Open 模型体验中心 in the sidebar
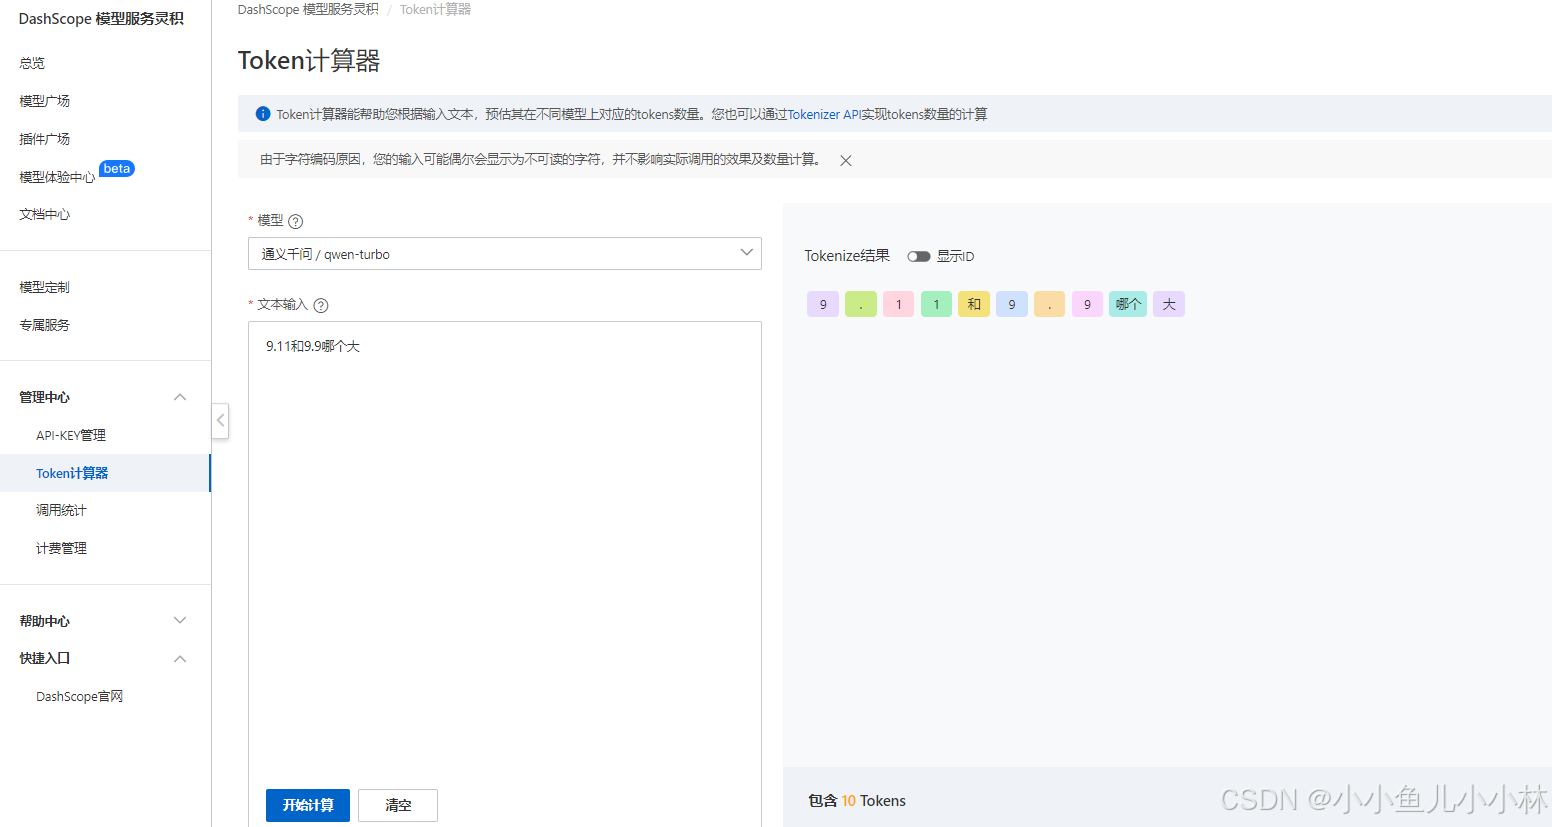The image size is (1552, 827). [x=57, y=177]
